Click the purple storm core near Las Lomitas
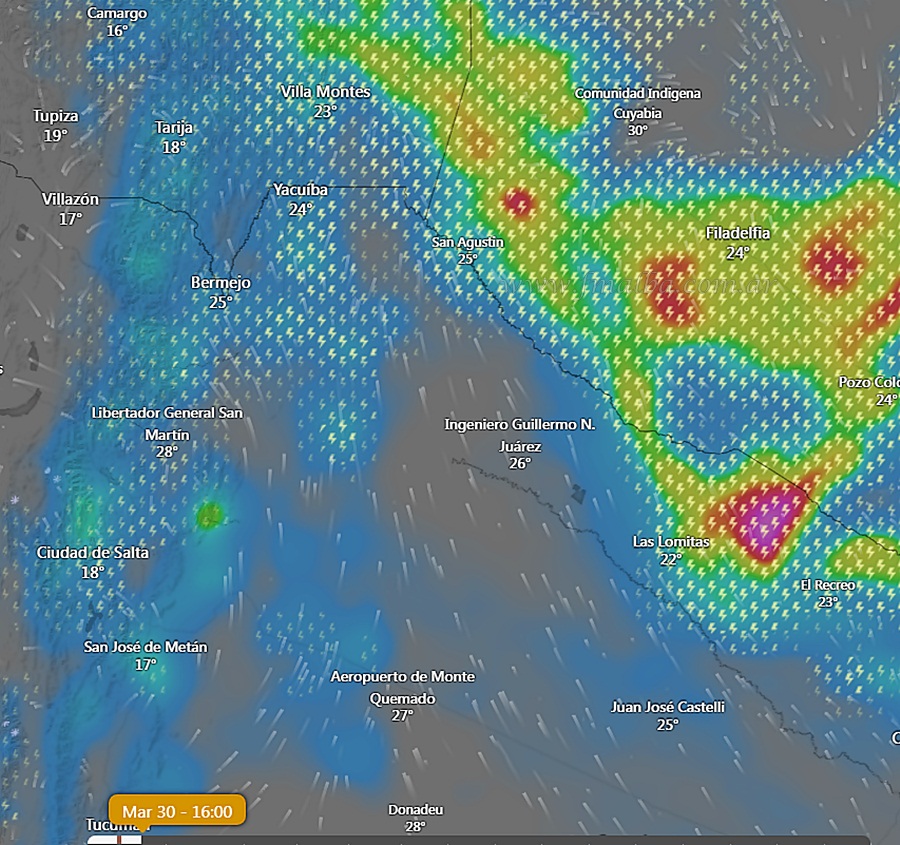This screenshot has width=900, height=845. point(764,526)
